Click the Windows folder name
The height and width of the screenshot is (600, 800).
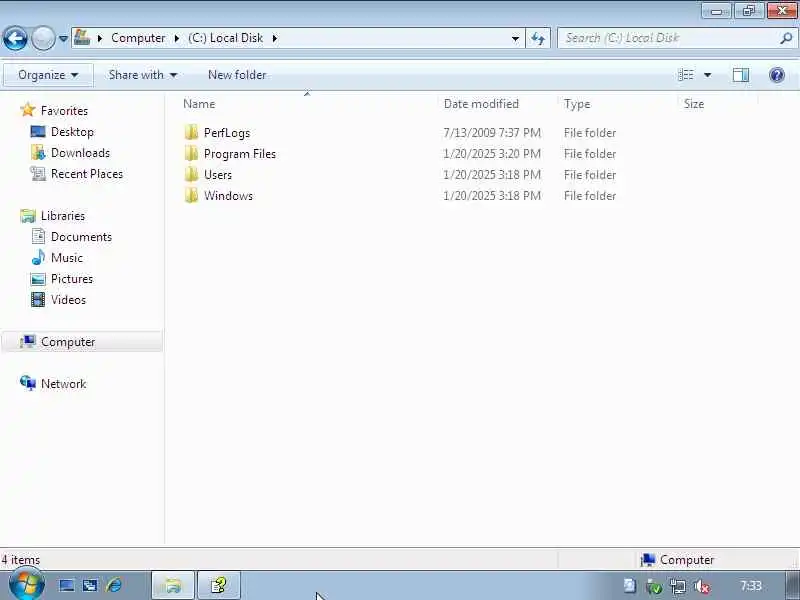point(228,195)
